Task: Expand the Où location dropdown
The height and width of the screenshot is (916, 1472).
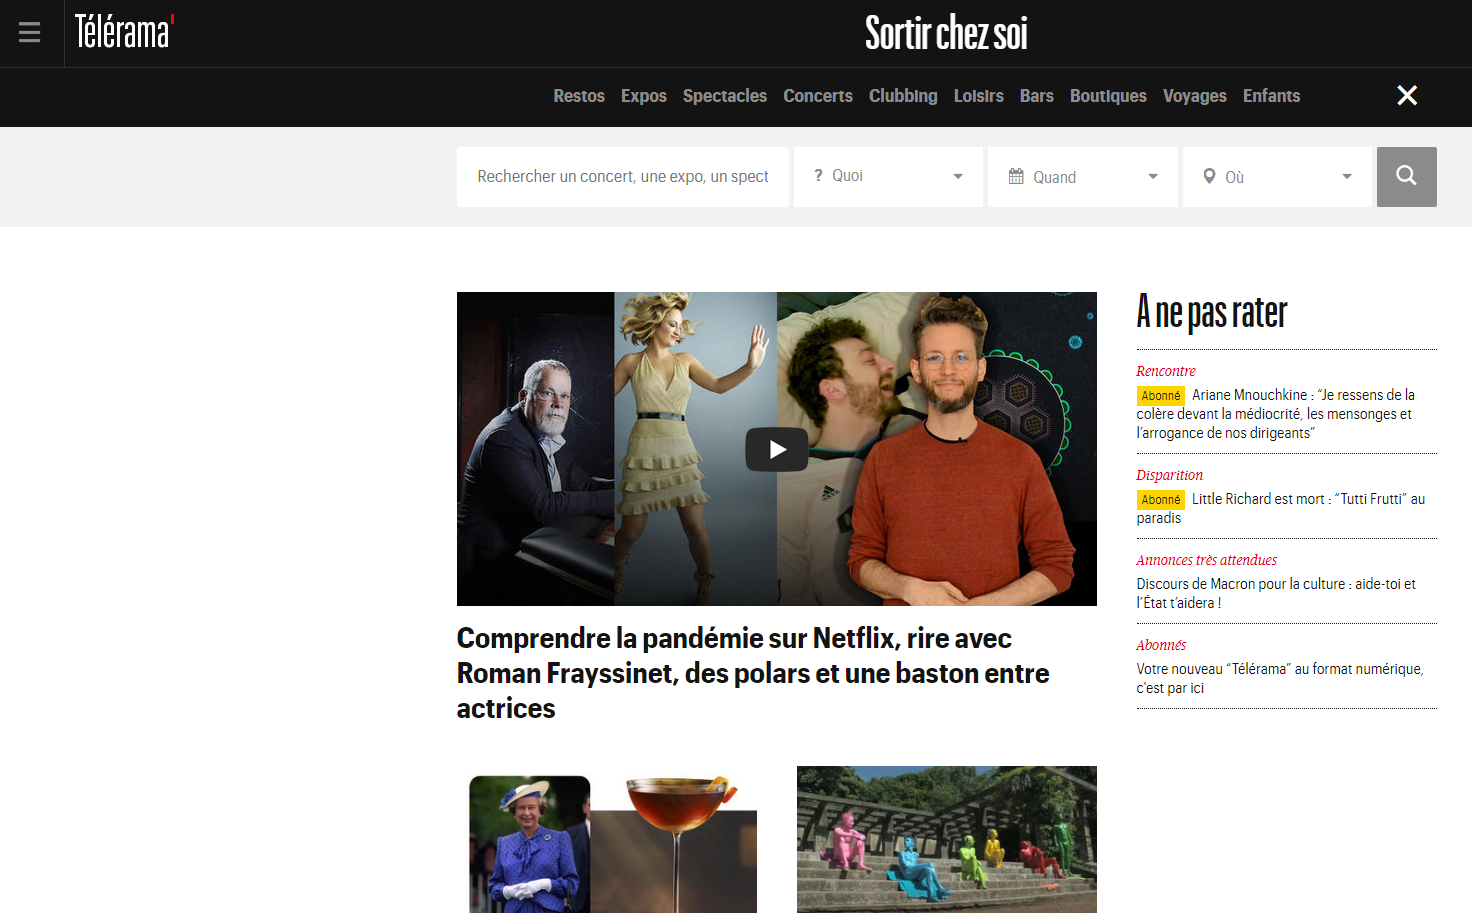Action: [x=1277, y=177]
